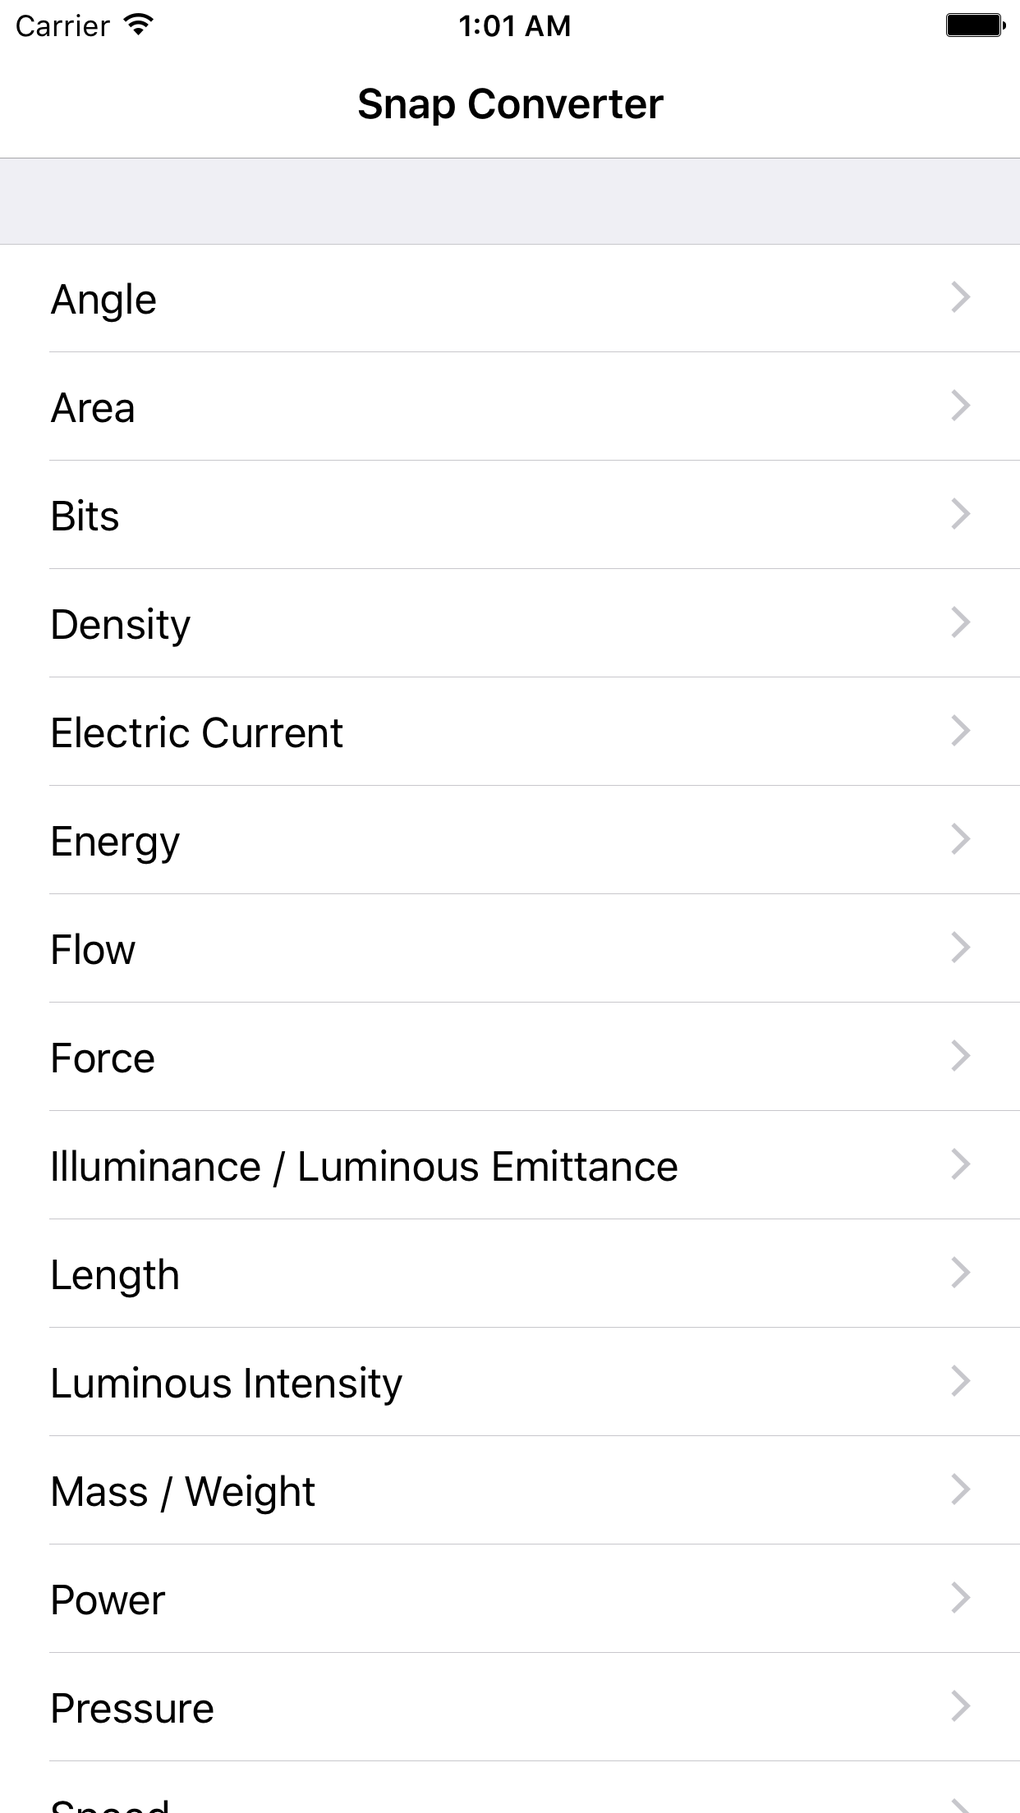Open Illuminance / Luminous Emittance
Screen dimensions: 1020x1813
(364, 1166)
